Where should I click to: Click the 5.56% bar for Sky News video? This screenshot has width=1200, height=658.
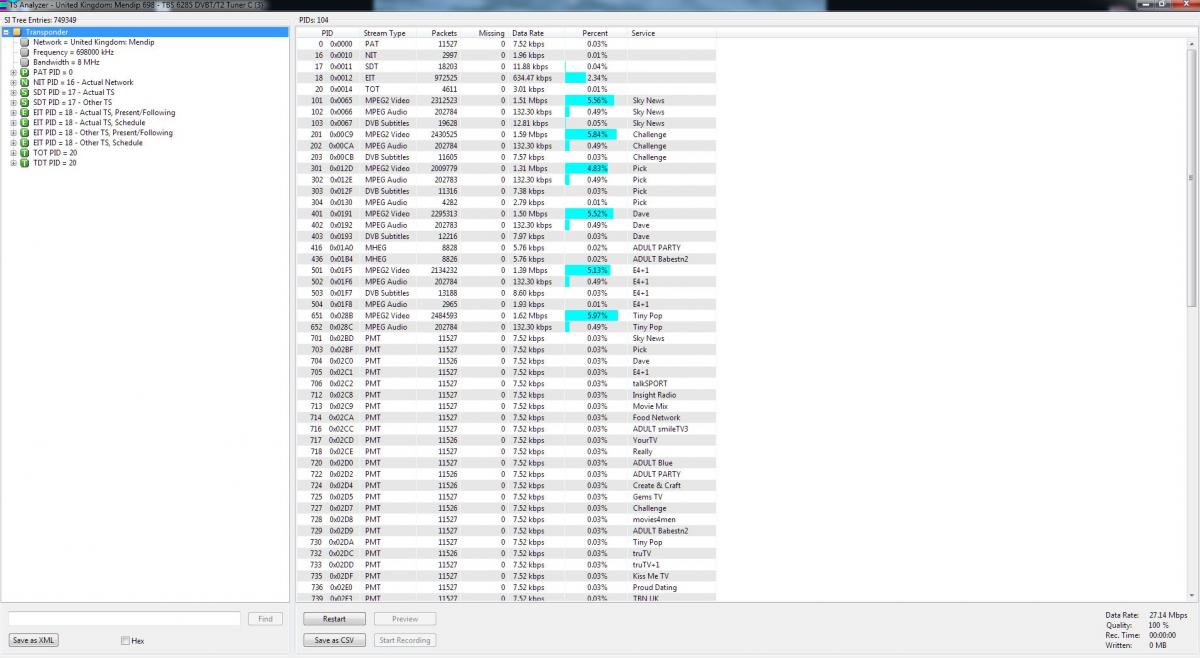pyautogui.click(x=590, y=101)
